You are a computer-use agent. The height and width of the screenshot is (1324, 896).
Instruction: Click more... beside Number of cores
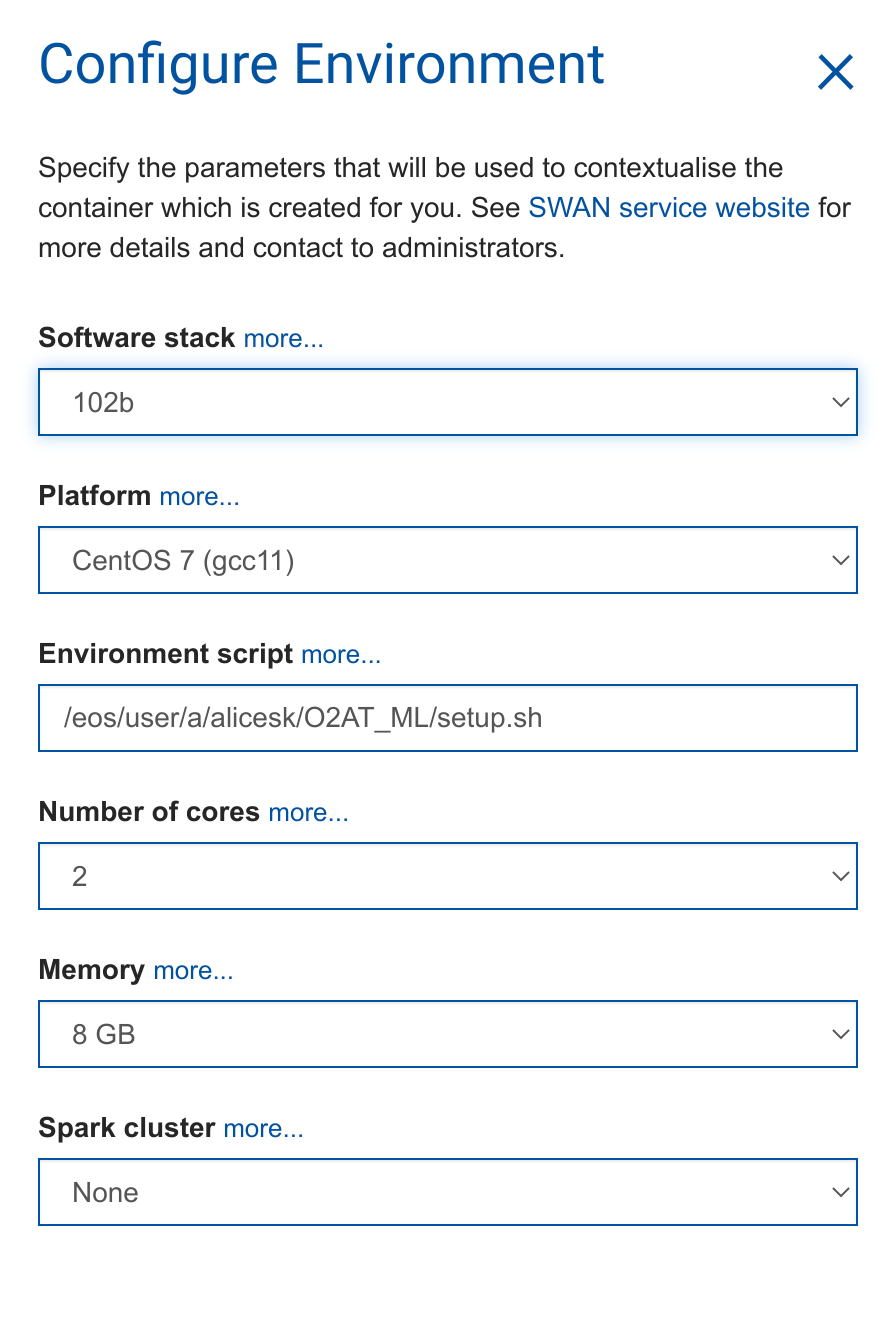tap(309, 813)
